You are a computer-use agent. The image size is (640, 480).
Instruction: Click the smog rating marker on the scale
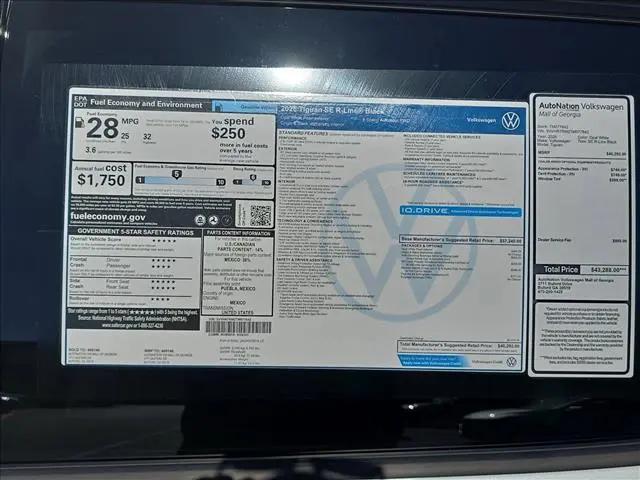[253, 178]
